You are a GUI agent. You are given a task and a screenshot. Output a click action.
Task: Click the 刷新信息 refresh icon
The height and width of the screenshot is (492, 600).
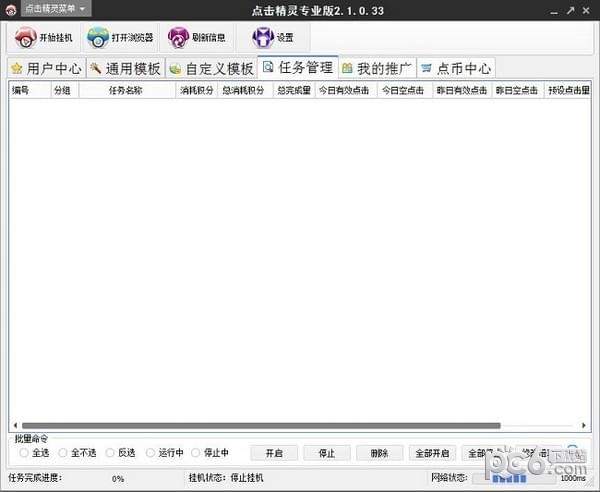click(179, 38)
